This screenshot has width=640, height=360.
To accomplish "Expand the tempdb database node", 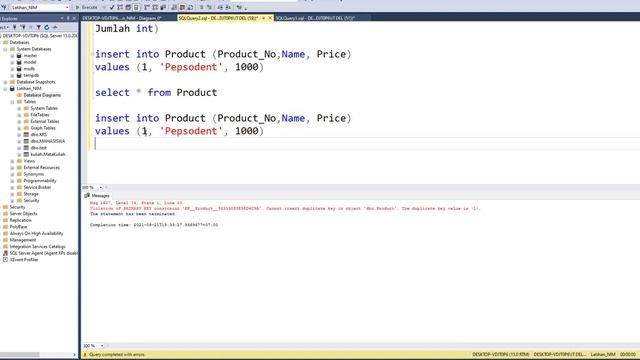I will (x=12, y=75).
